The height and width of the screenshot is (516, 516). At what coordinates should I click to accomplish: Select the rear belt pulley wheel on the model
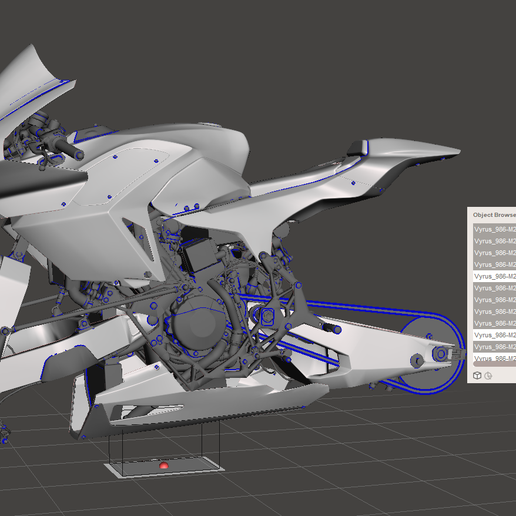(x=430, y=354)
